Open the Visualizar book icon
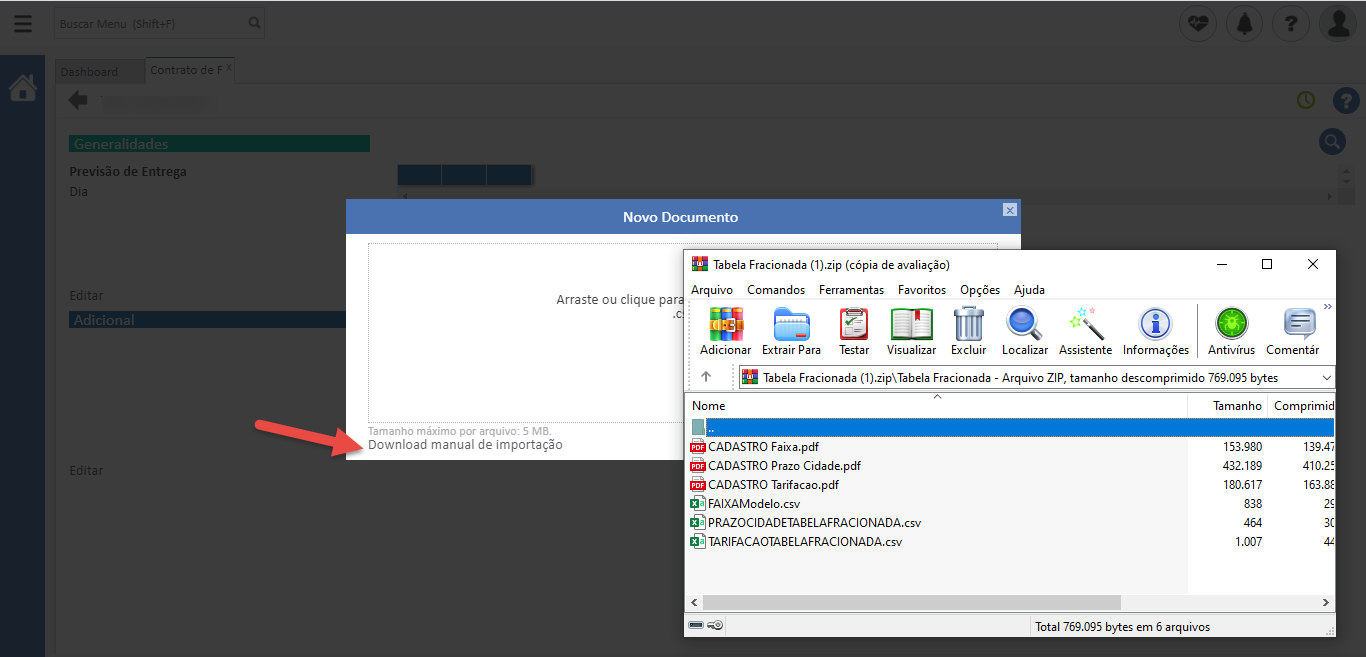 click(911, 325)
